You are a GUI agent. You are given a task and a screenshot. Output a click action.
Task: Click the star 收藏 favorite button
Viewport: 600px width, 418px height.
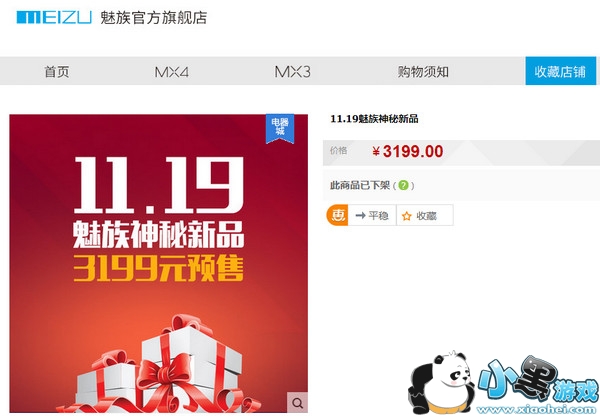425,216
